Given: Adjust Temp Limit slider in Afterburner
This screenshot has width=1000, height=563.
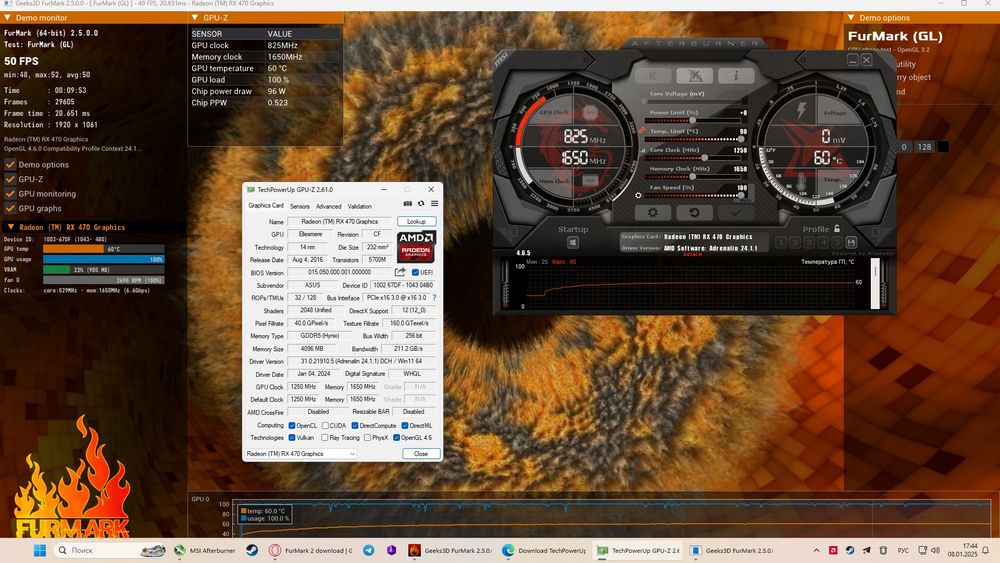Looking at the screenshot, I should coord(693,139).
